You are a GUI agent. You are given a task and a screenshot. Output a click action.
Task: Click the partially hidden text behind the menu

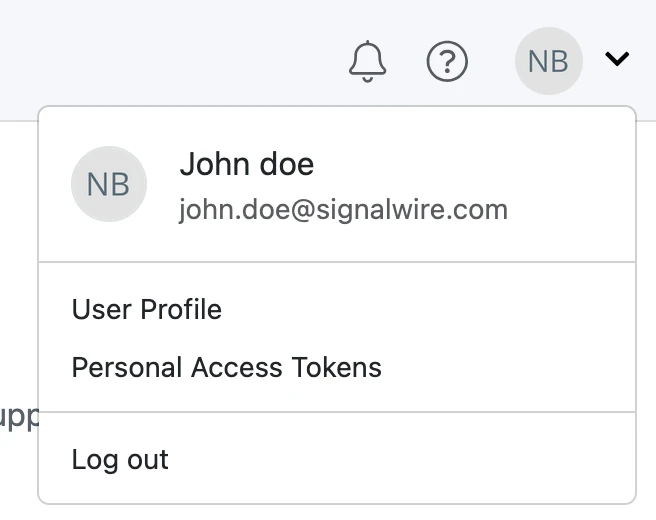tap(17, 418)
